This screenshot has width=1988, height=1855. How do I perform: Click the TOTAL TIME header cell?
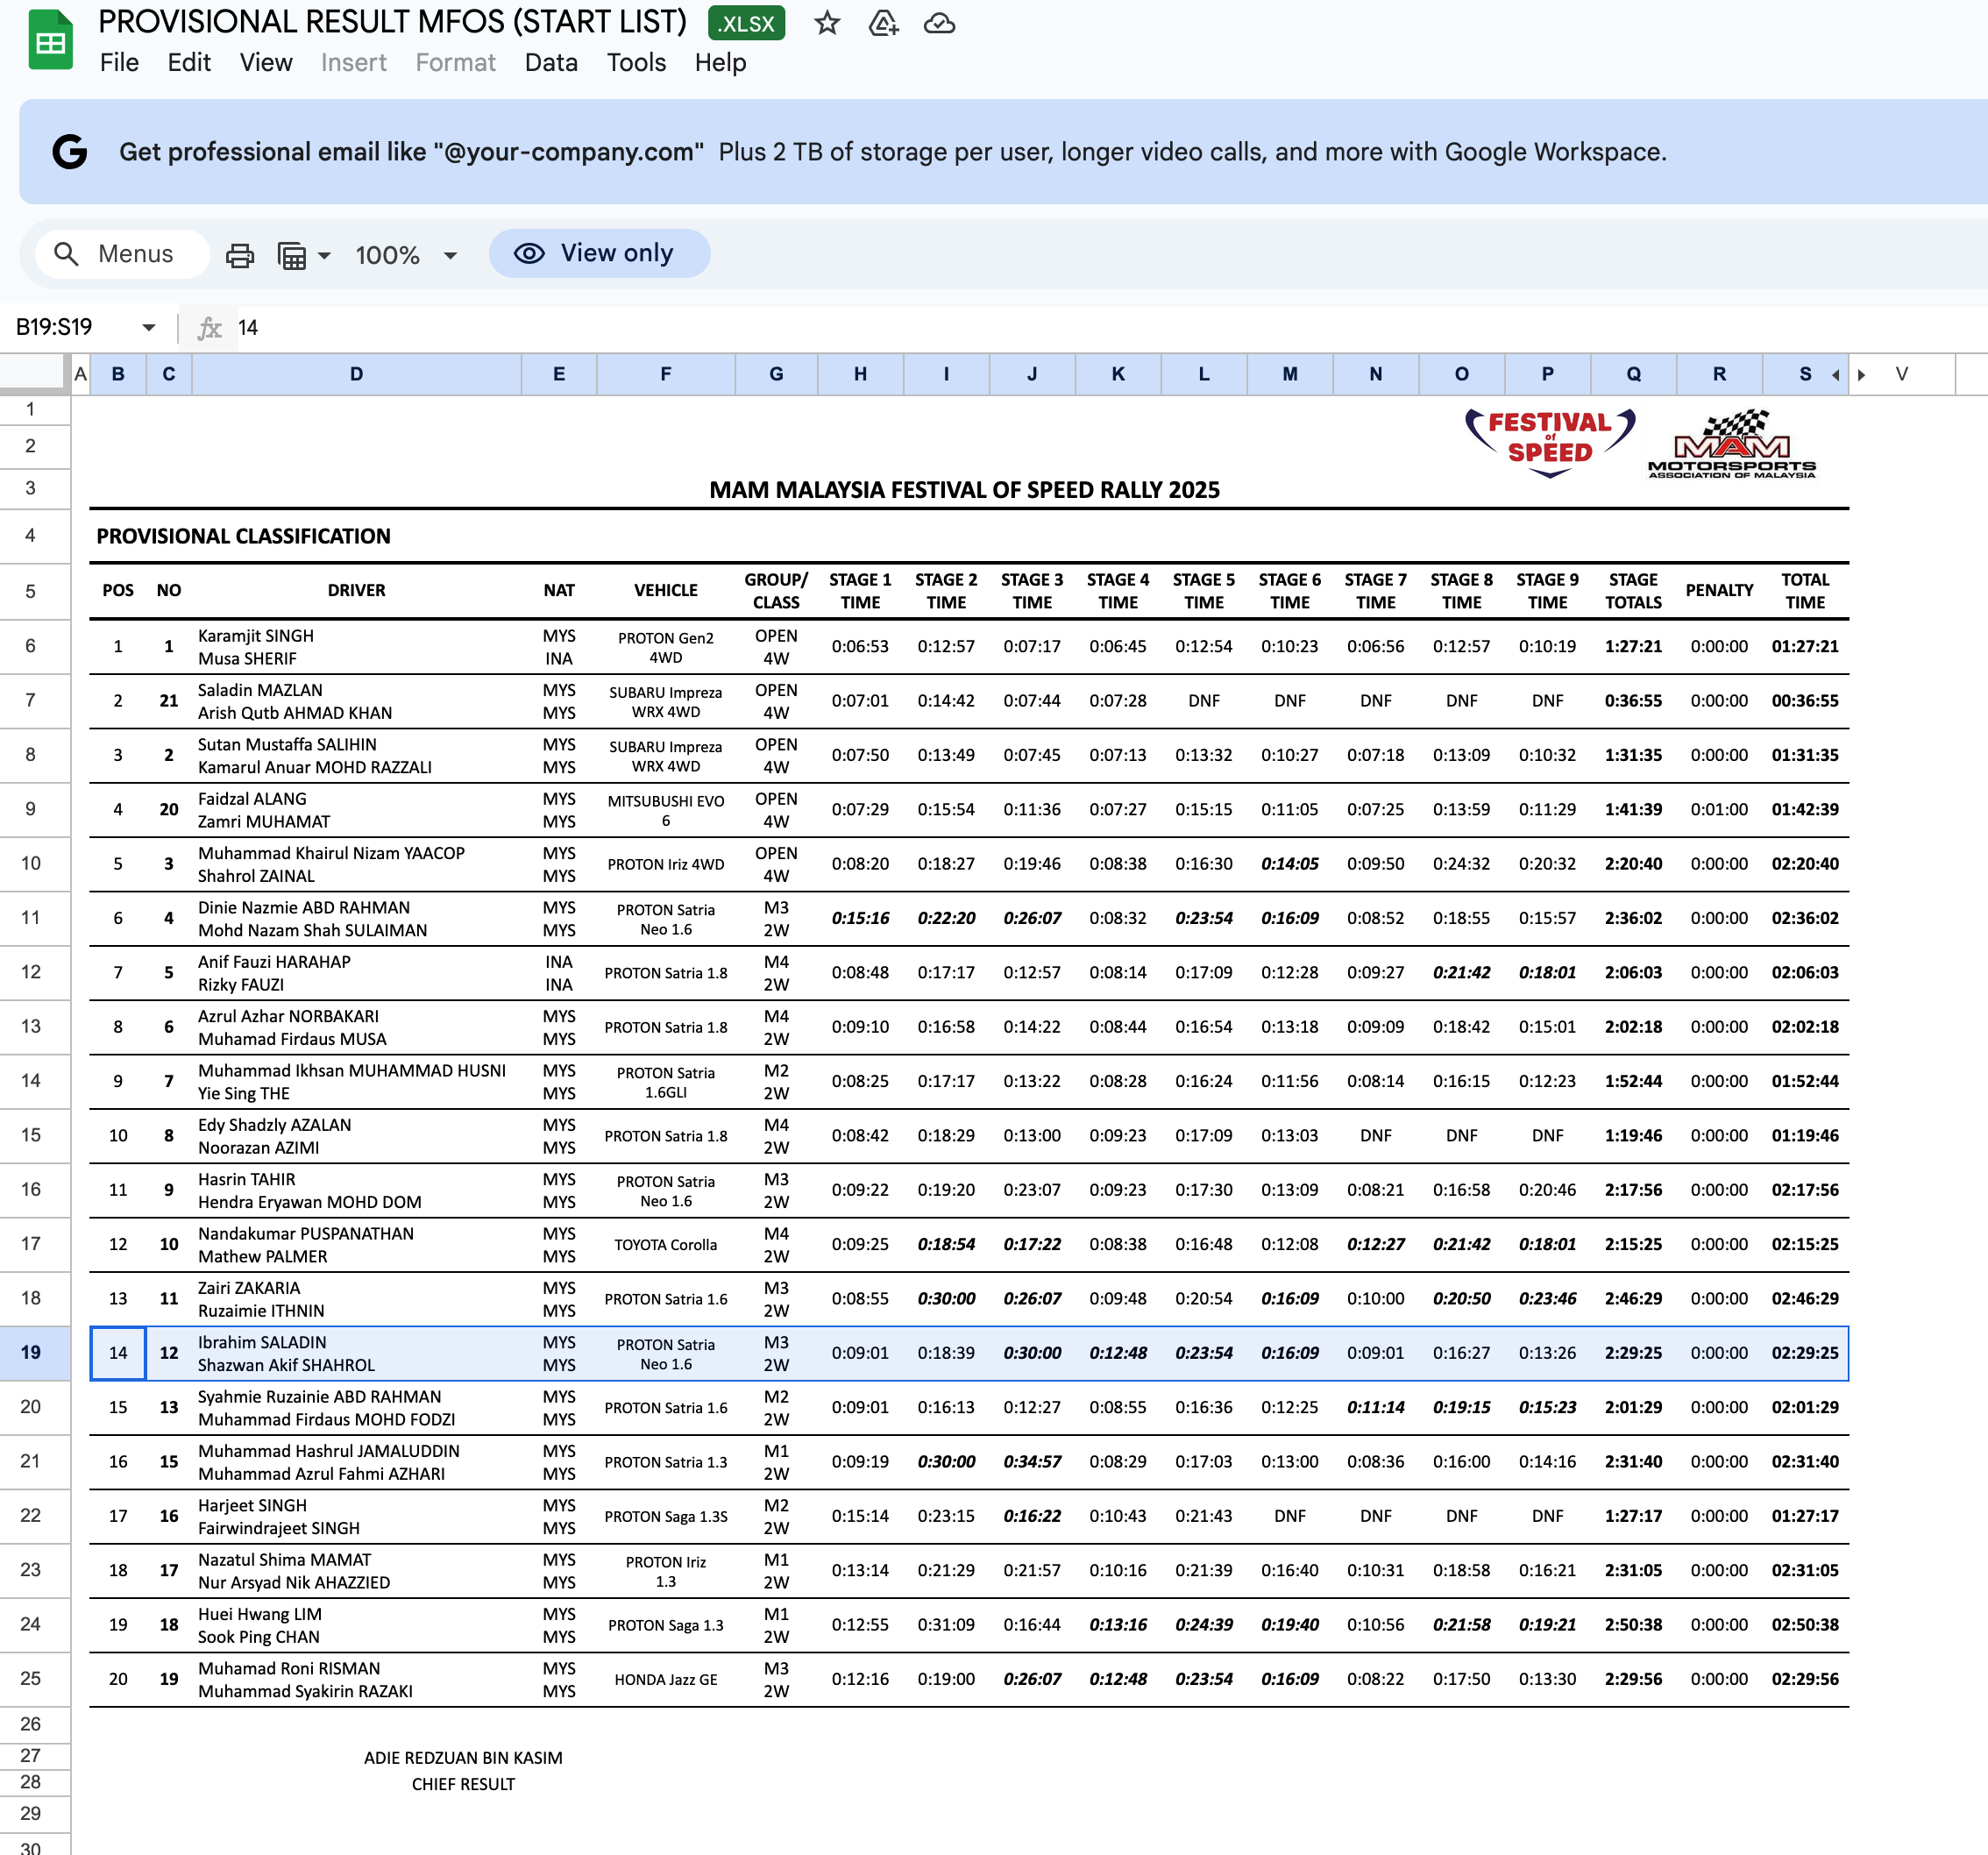[x=1805, y=590]
